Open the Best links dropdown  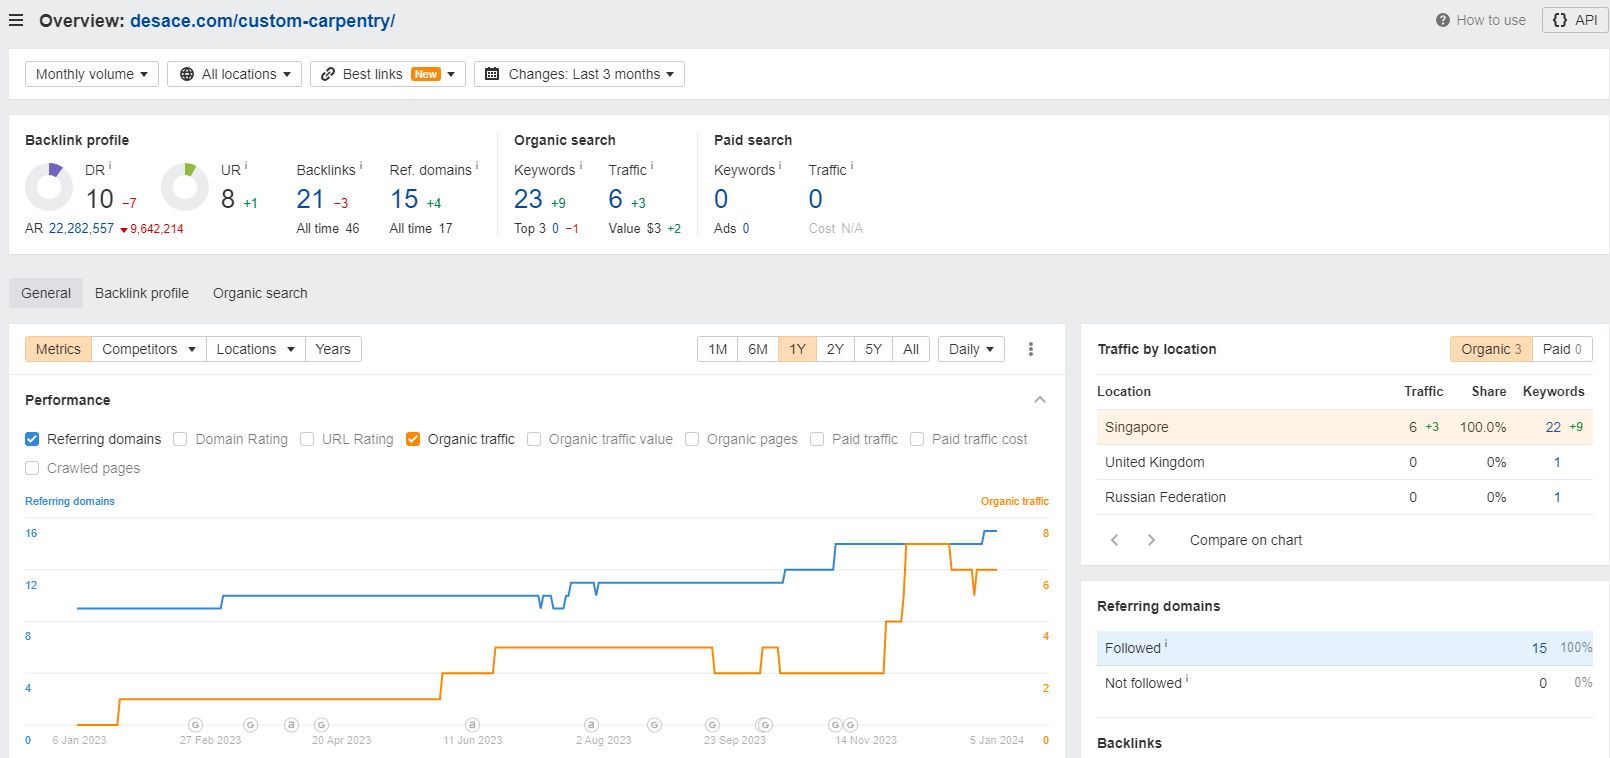pyautogui.click(x=388, y=74)
